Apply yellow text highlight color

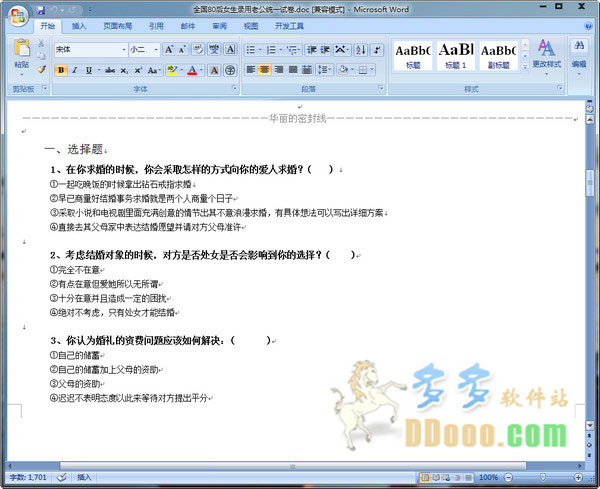coord(172,70)
